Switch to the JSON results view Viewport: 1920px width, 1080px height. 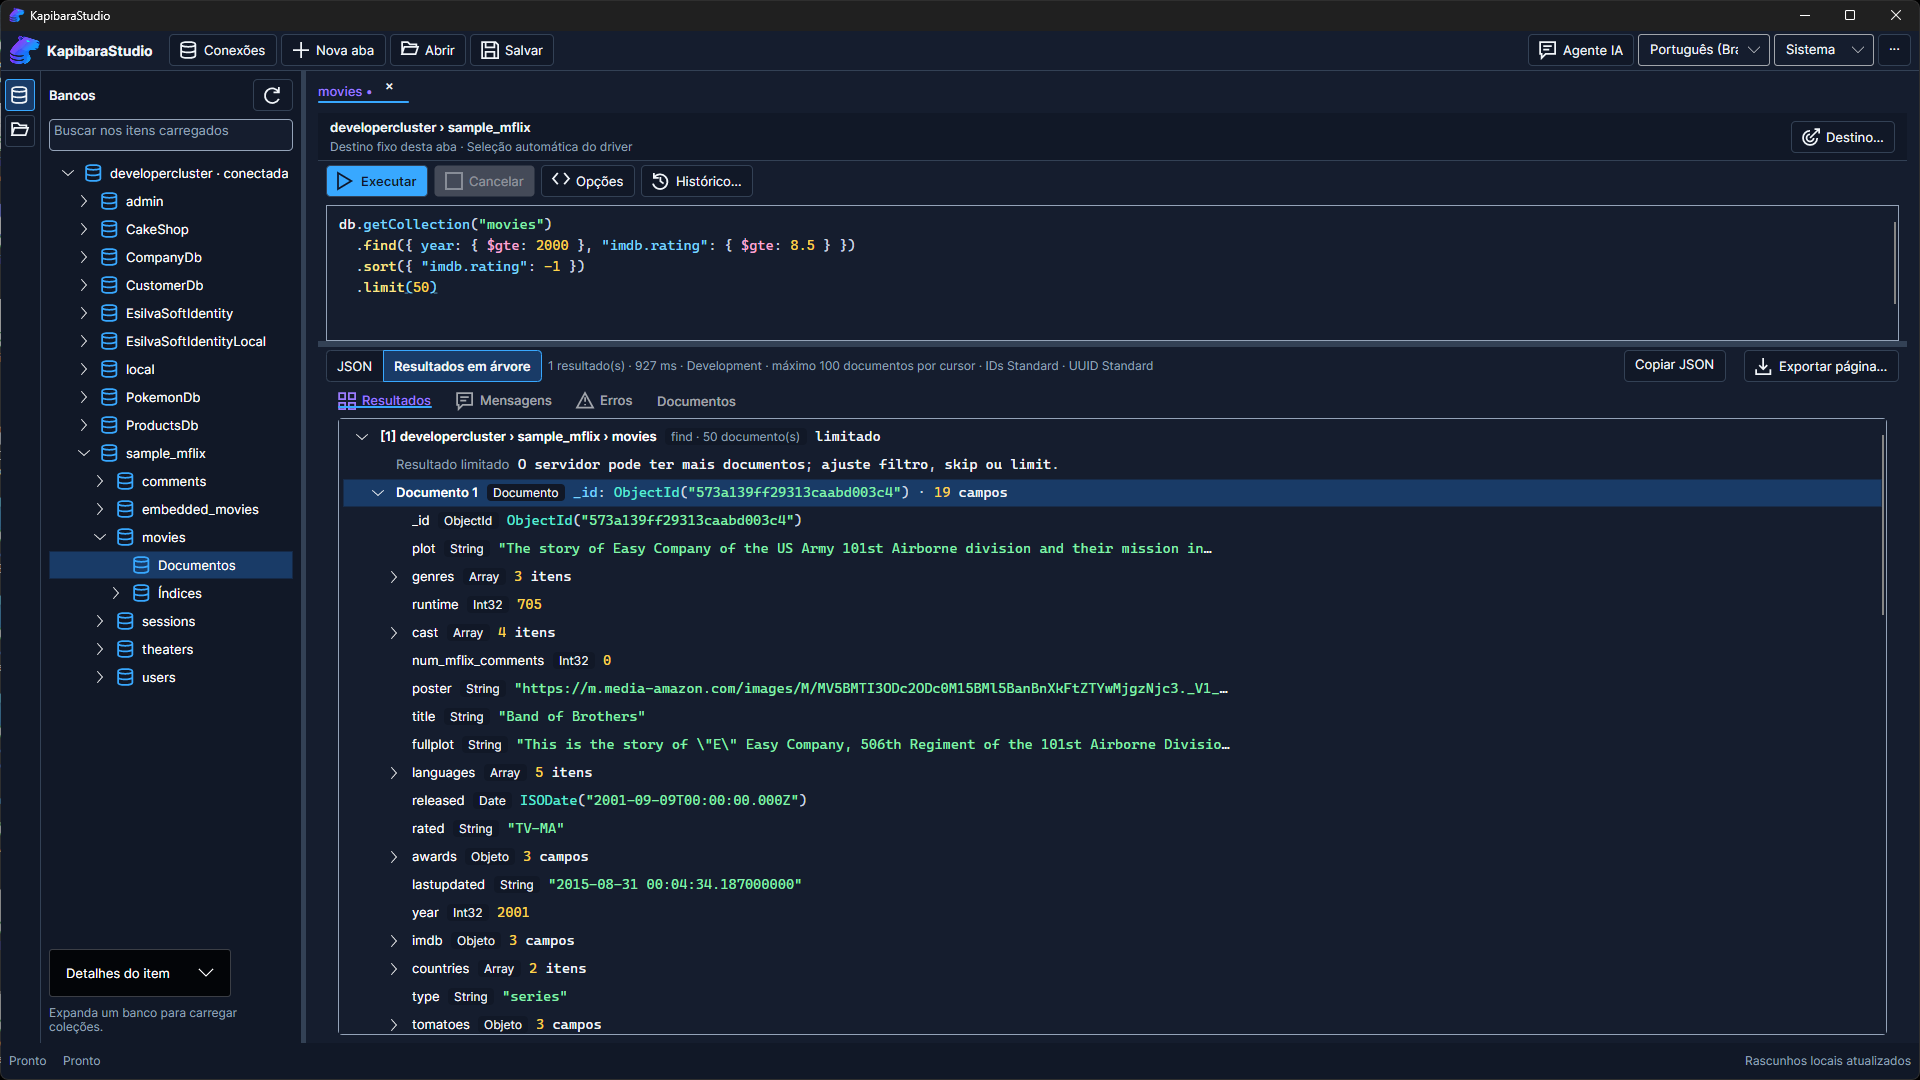354,366
